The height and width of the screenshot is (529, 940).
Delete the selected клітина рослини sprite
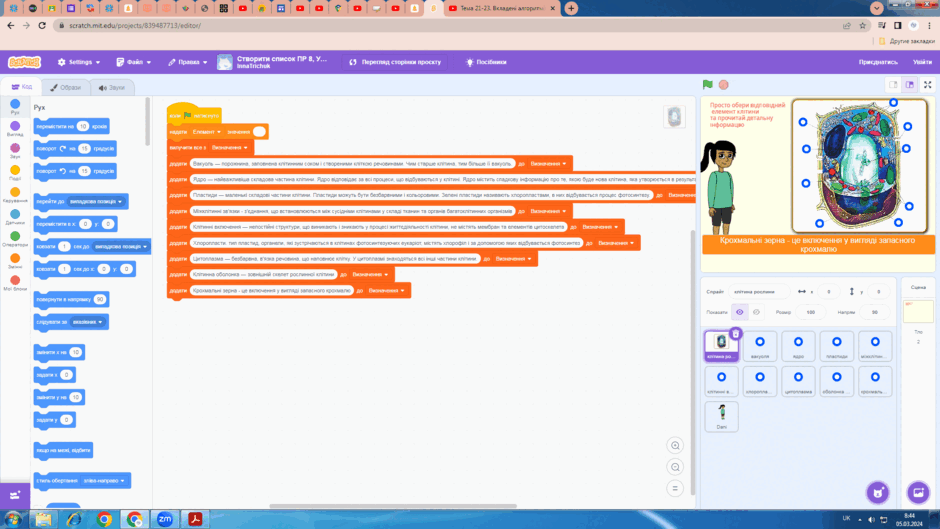point(736,333)
